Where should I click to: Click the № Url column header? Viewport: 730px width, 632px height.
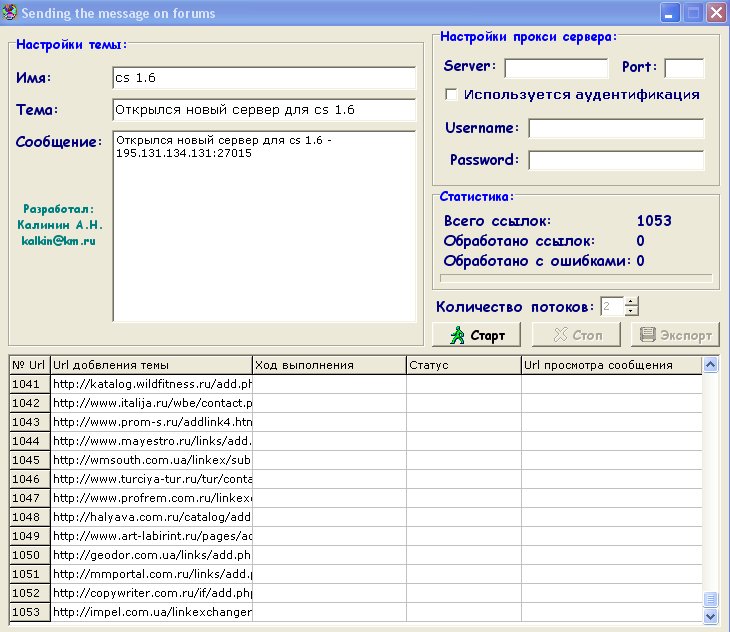click(x=29, y=365)
